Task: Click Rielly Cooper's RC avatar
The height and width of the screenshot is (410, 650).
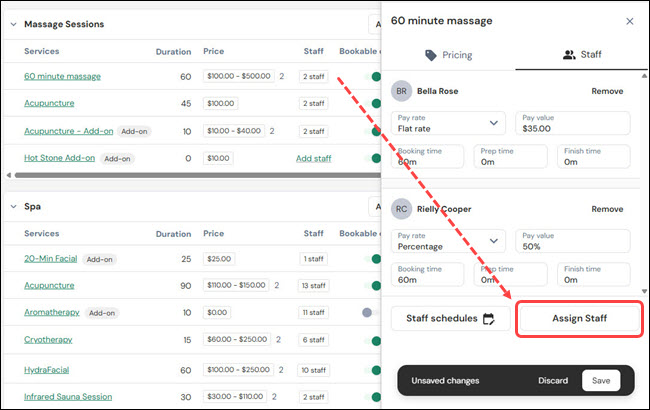Action: tap(401, 209)
